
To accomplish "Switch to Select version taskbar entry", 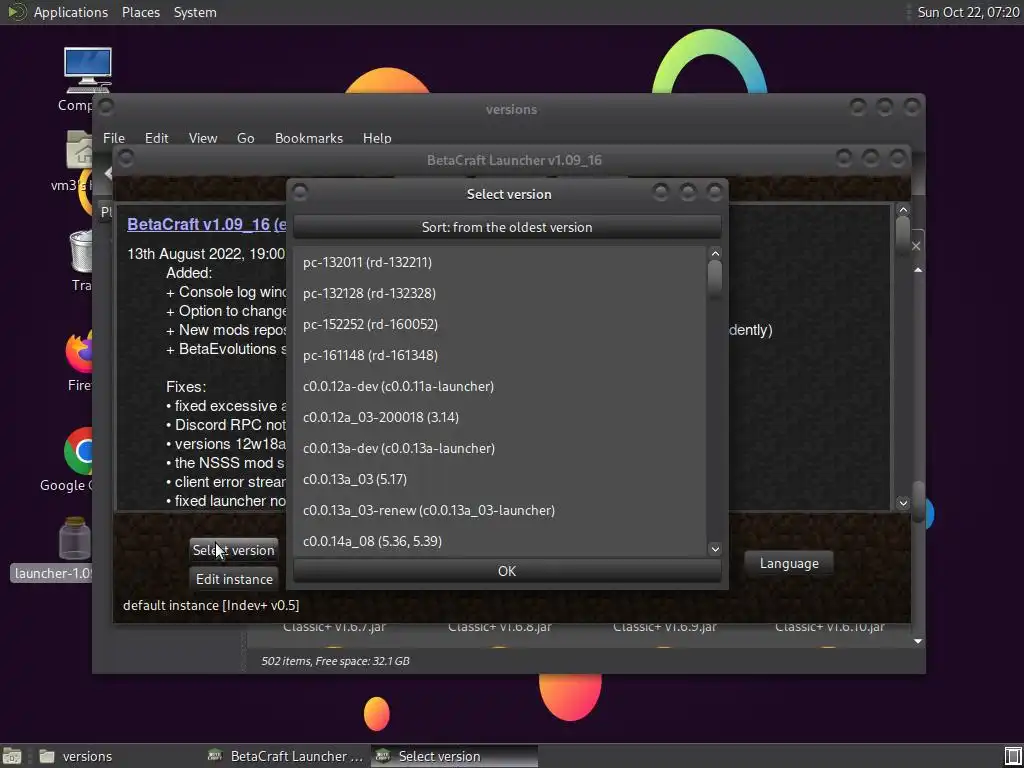I will [x=454, y=756].
